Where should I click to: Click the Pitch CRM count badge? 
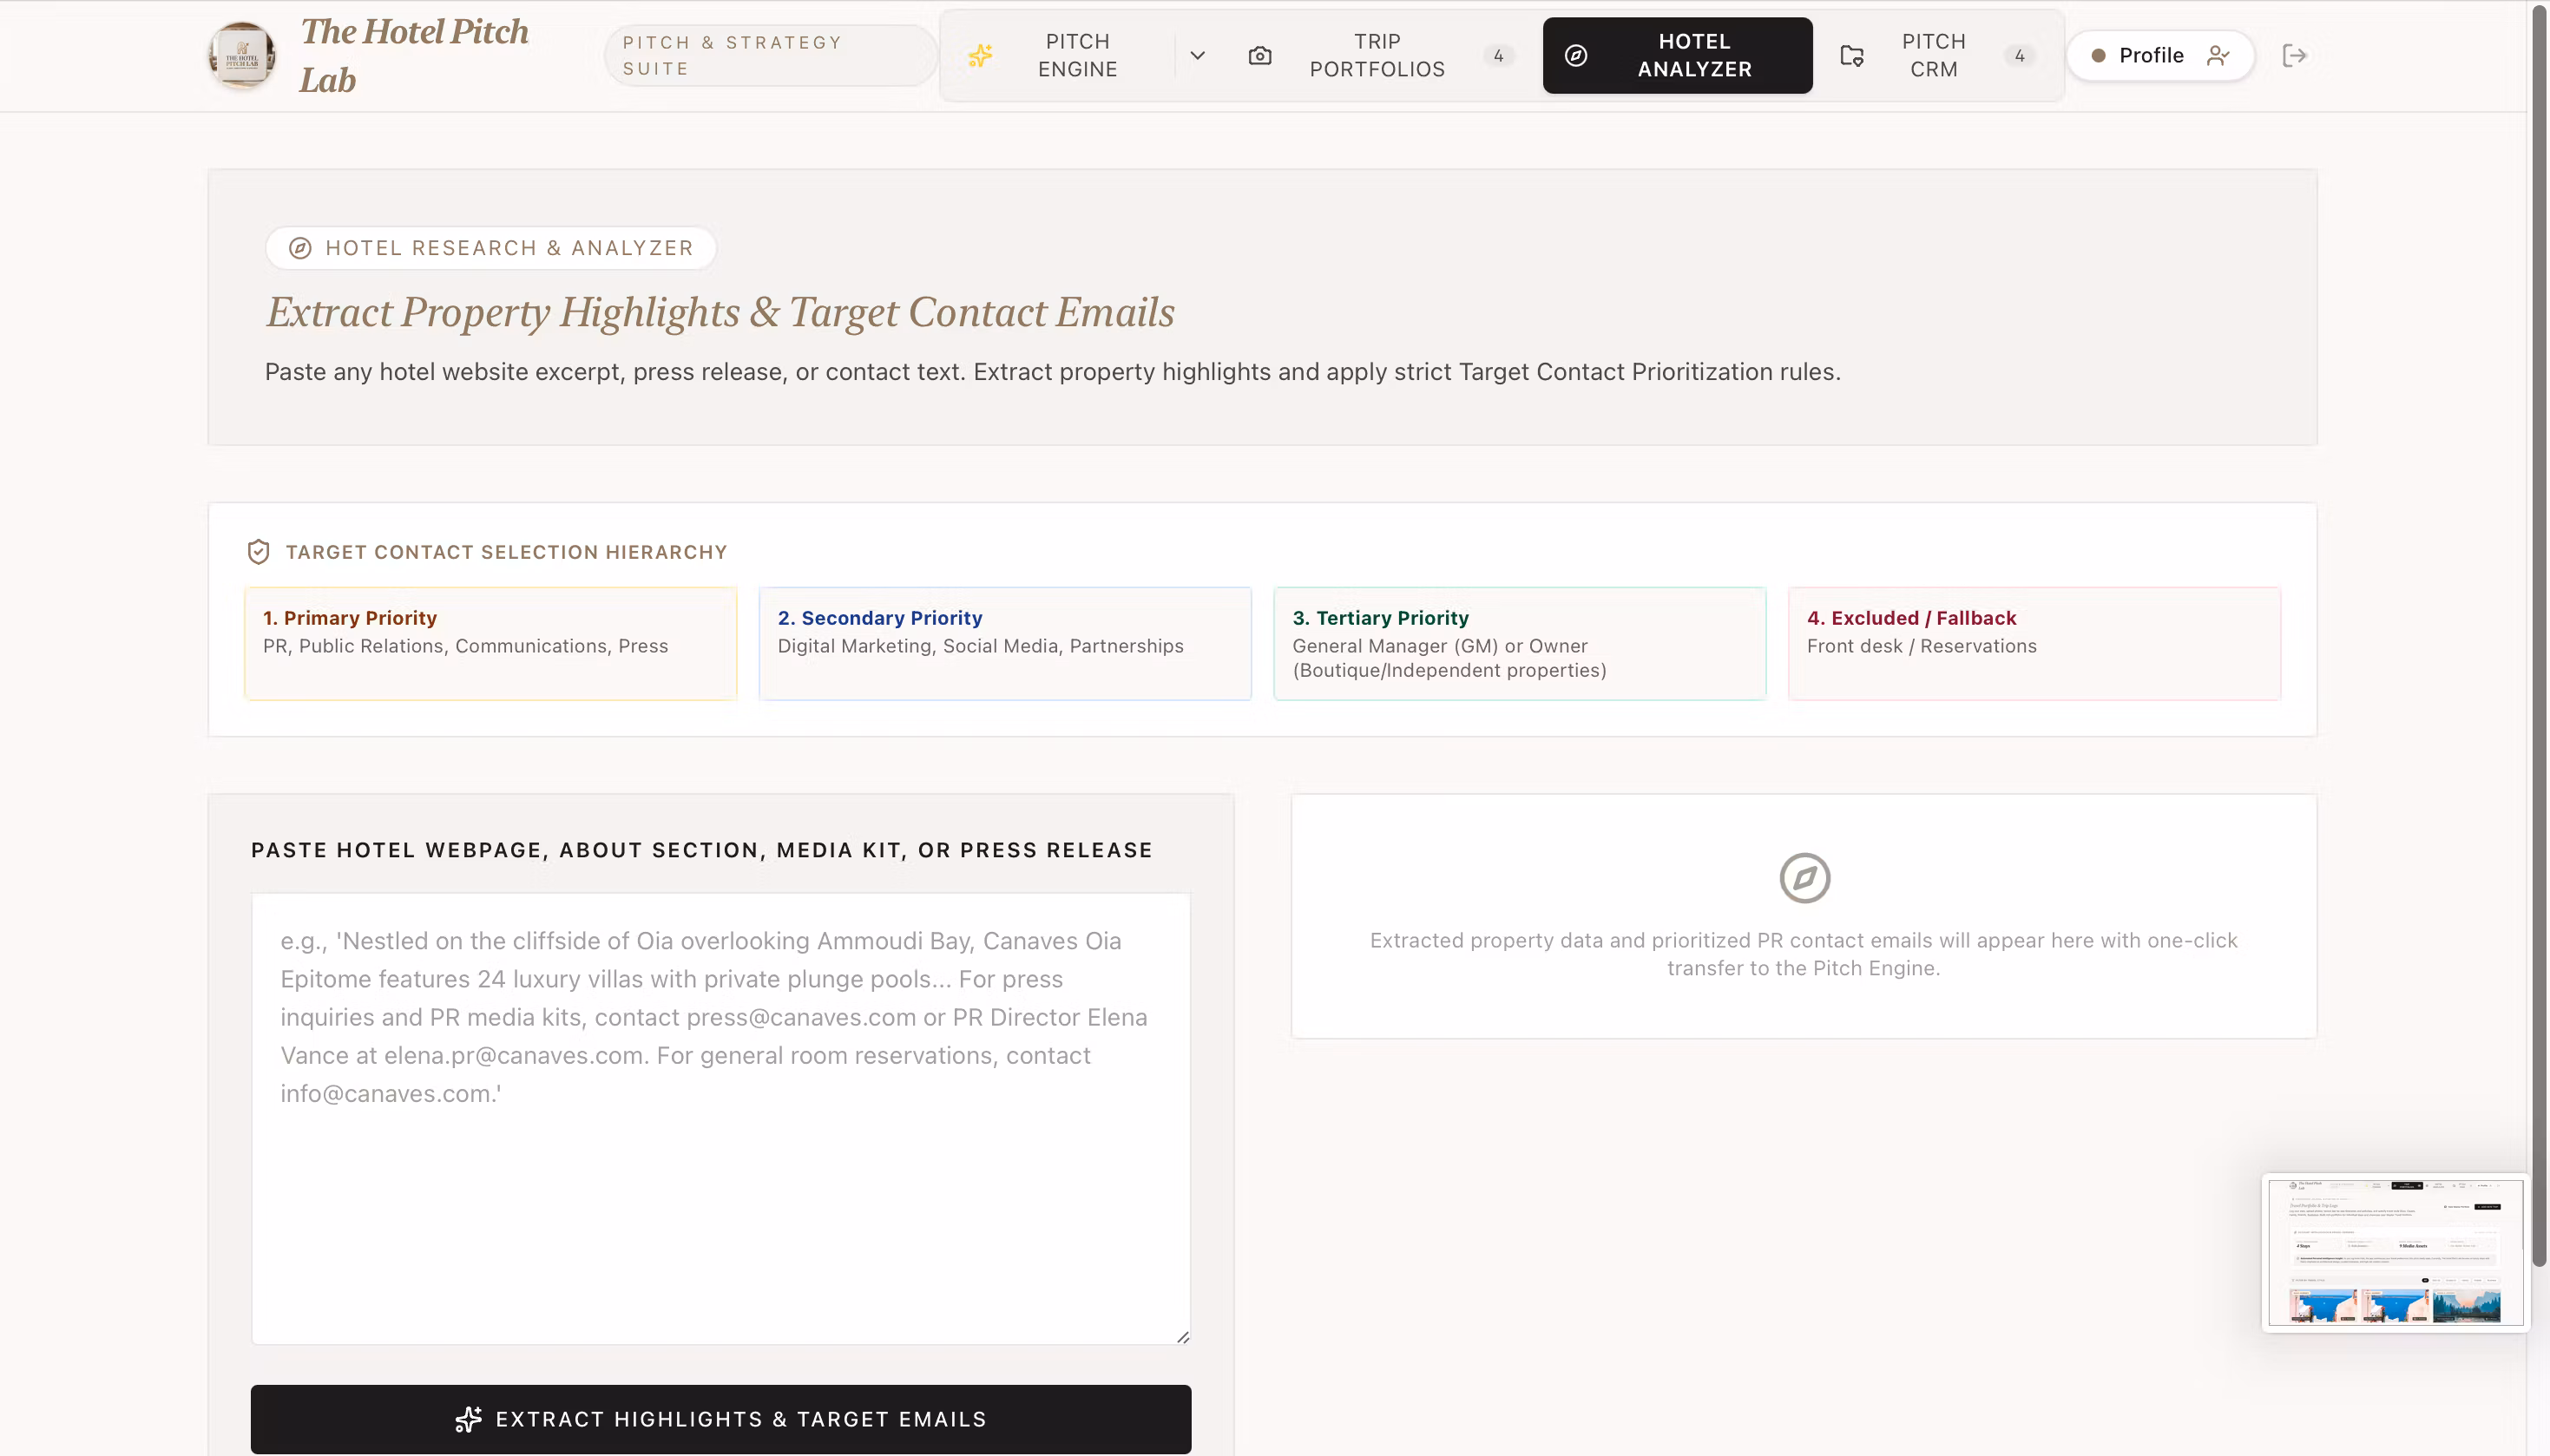[x=2019, y=56]
